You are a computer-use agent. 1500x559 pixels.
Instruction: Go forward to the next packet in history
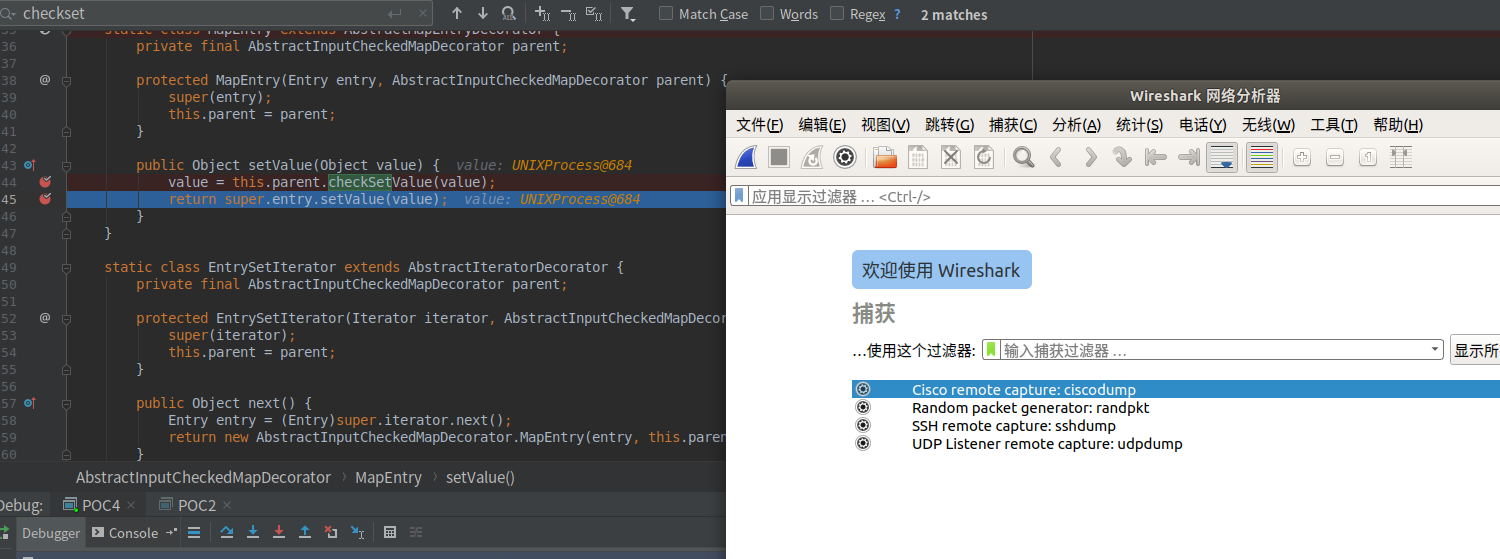point(1090,157)
